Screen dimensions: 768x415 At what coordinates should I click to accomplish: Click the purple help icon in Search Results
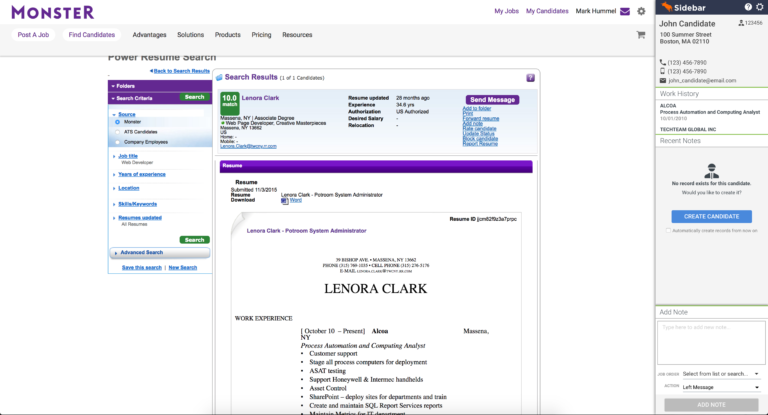[x=530, y=77]
